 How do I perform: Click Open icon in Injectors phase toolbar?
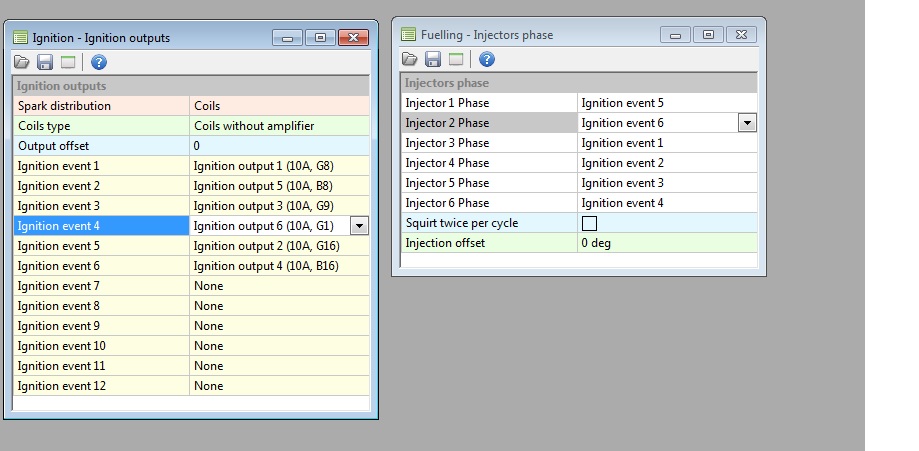point(410,59)
